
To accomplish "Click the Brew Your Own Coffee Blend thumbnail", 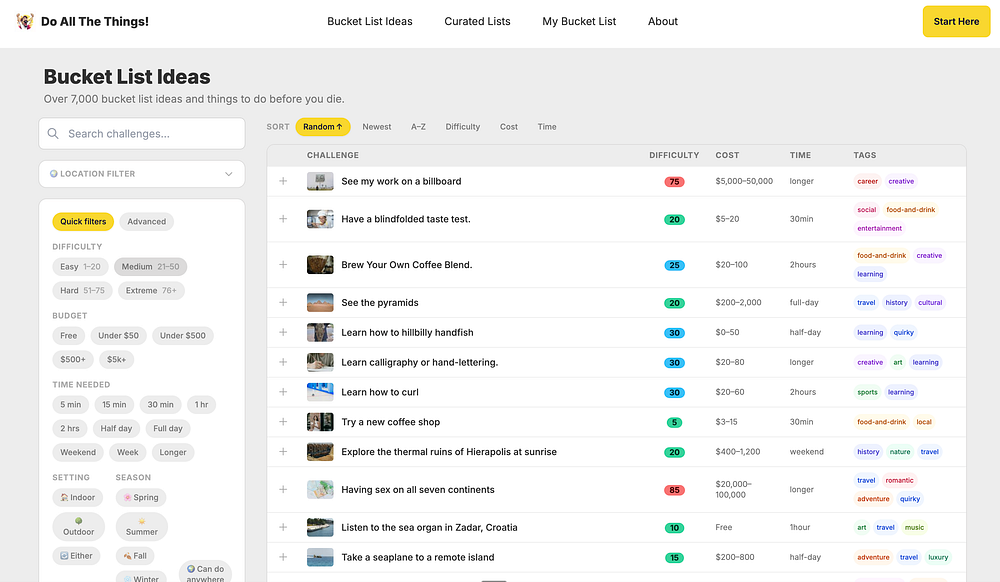I will coord(320,265).
